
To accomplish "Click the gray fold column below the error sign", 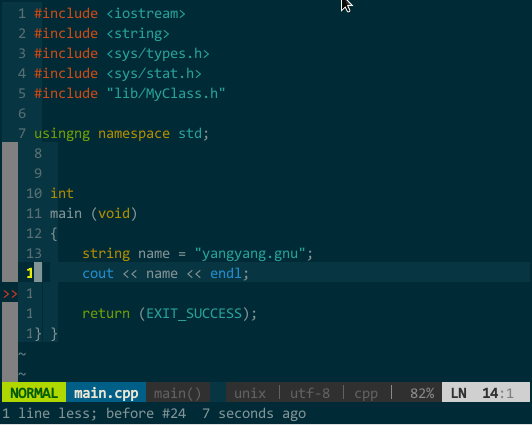I will [10, 342].
